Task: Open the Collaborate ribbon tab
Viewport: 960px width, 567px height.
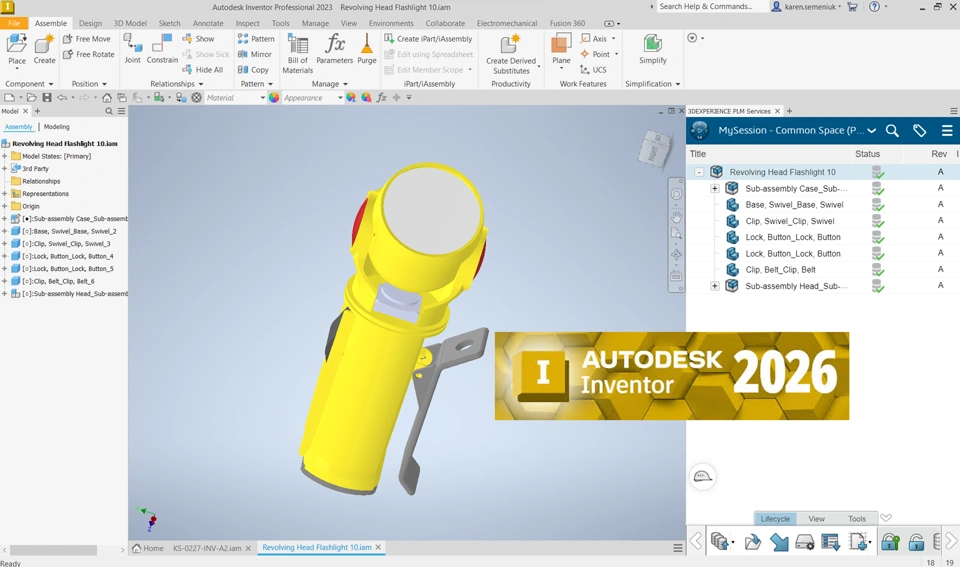Action: [445, 23]
